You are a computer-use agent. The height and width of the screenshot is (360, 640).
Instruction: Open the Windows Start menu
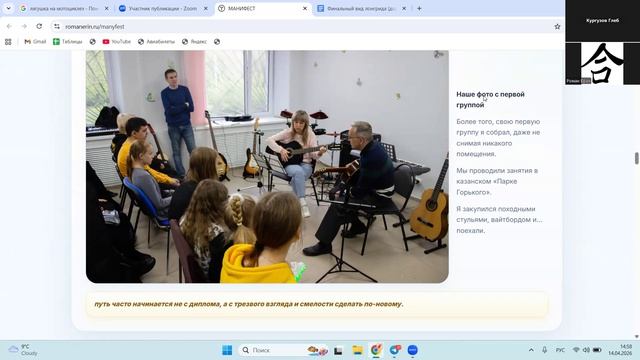click(x=227, y=350)
